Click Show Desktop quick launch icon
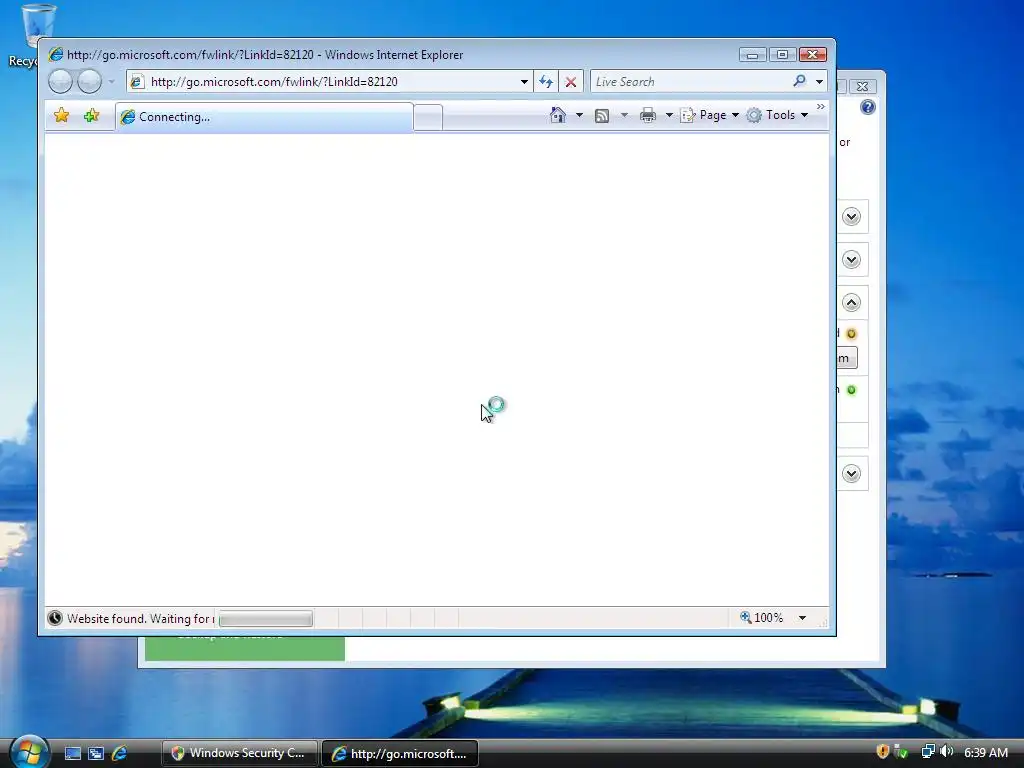This screenshot has height=768, width=1024. (x=72, y=753)
